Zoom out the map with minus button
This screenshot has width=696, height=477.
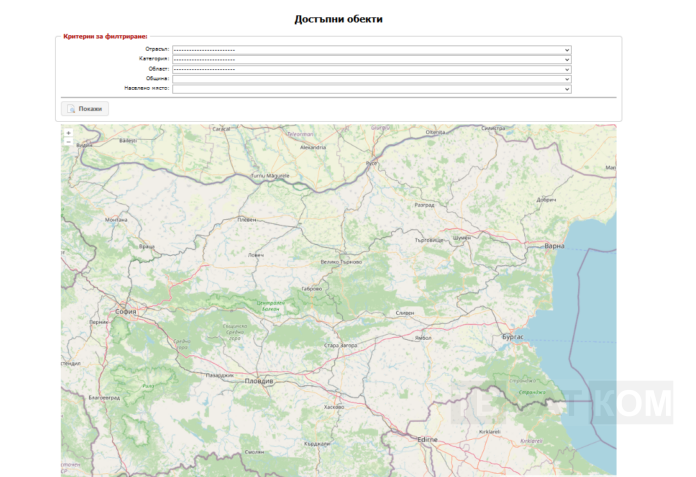pyautogui.click(x=68, y=142)
